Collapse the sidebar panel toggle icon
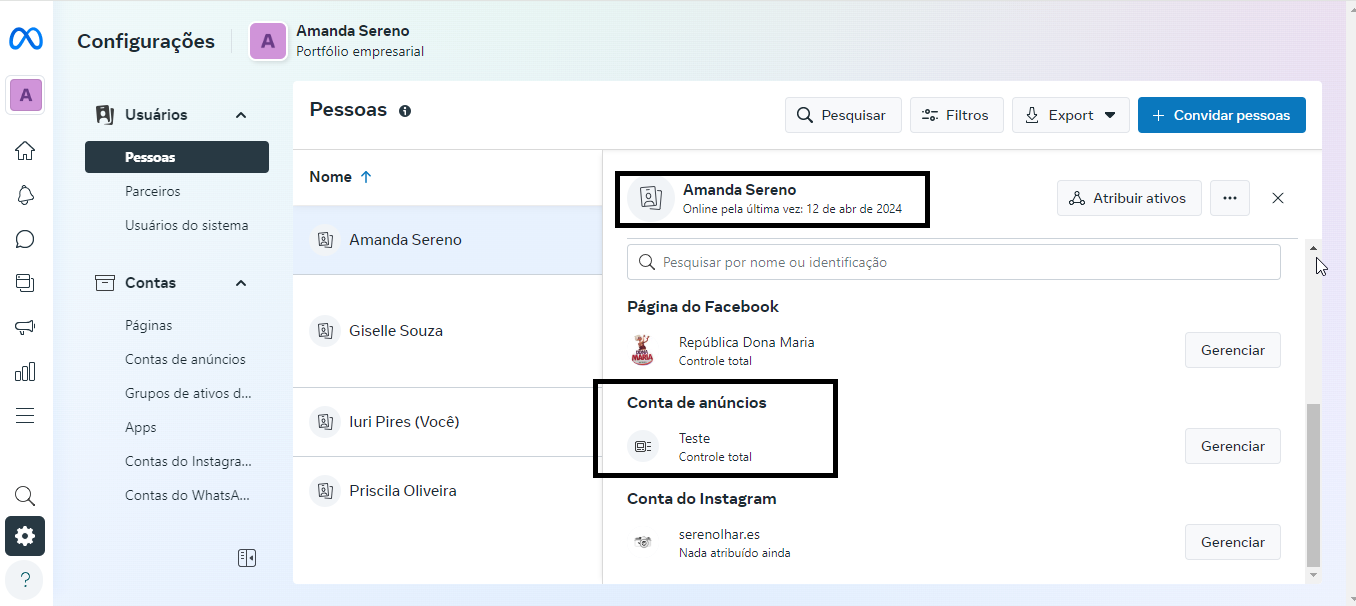The width and height of the screenshot is (1356, 606). (x=247, y=558)
